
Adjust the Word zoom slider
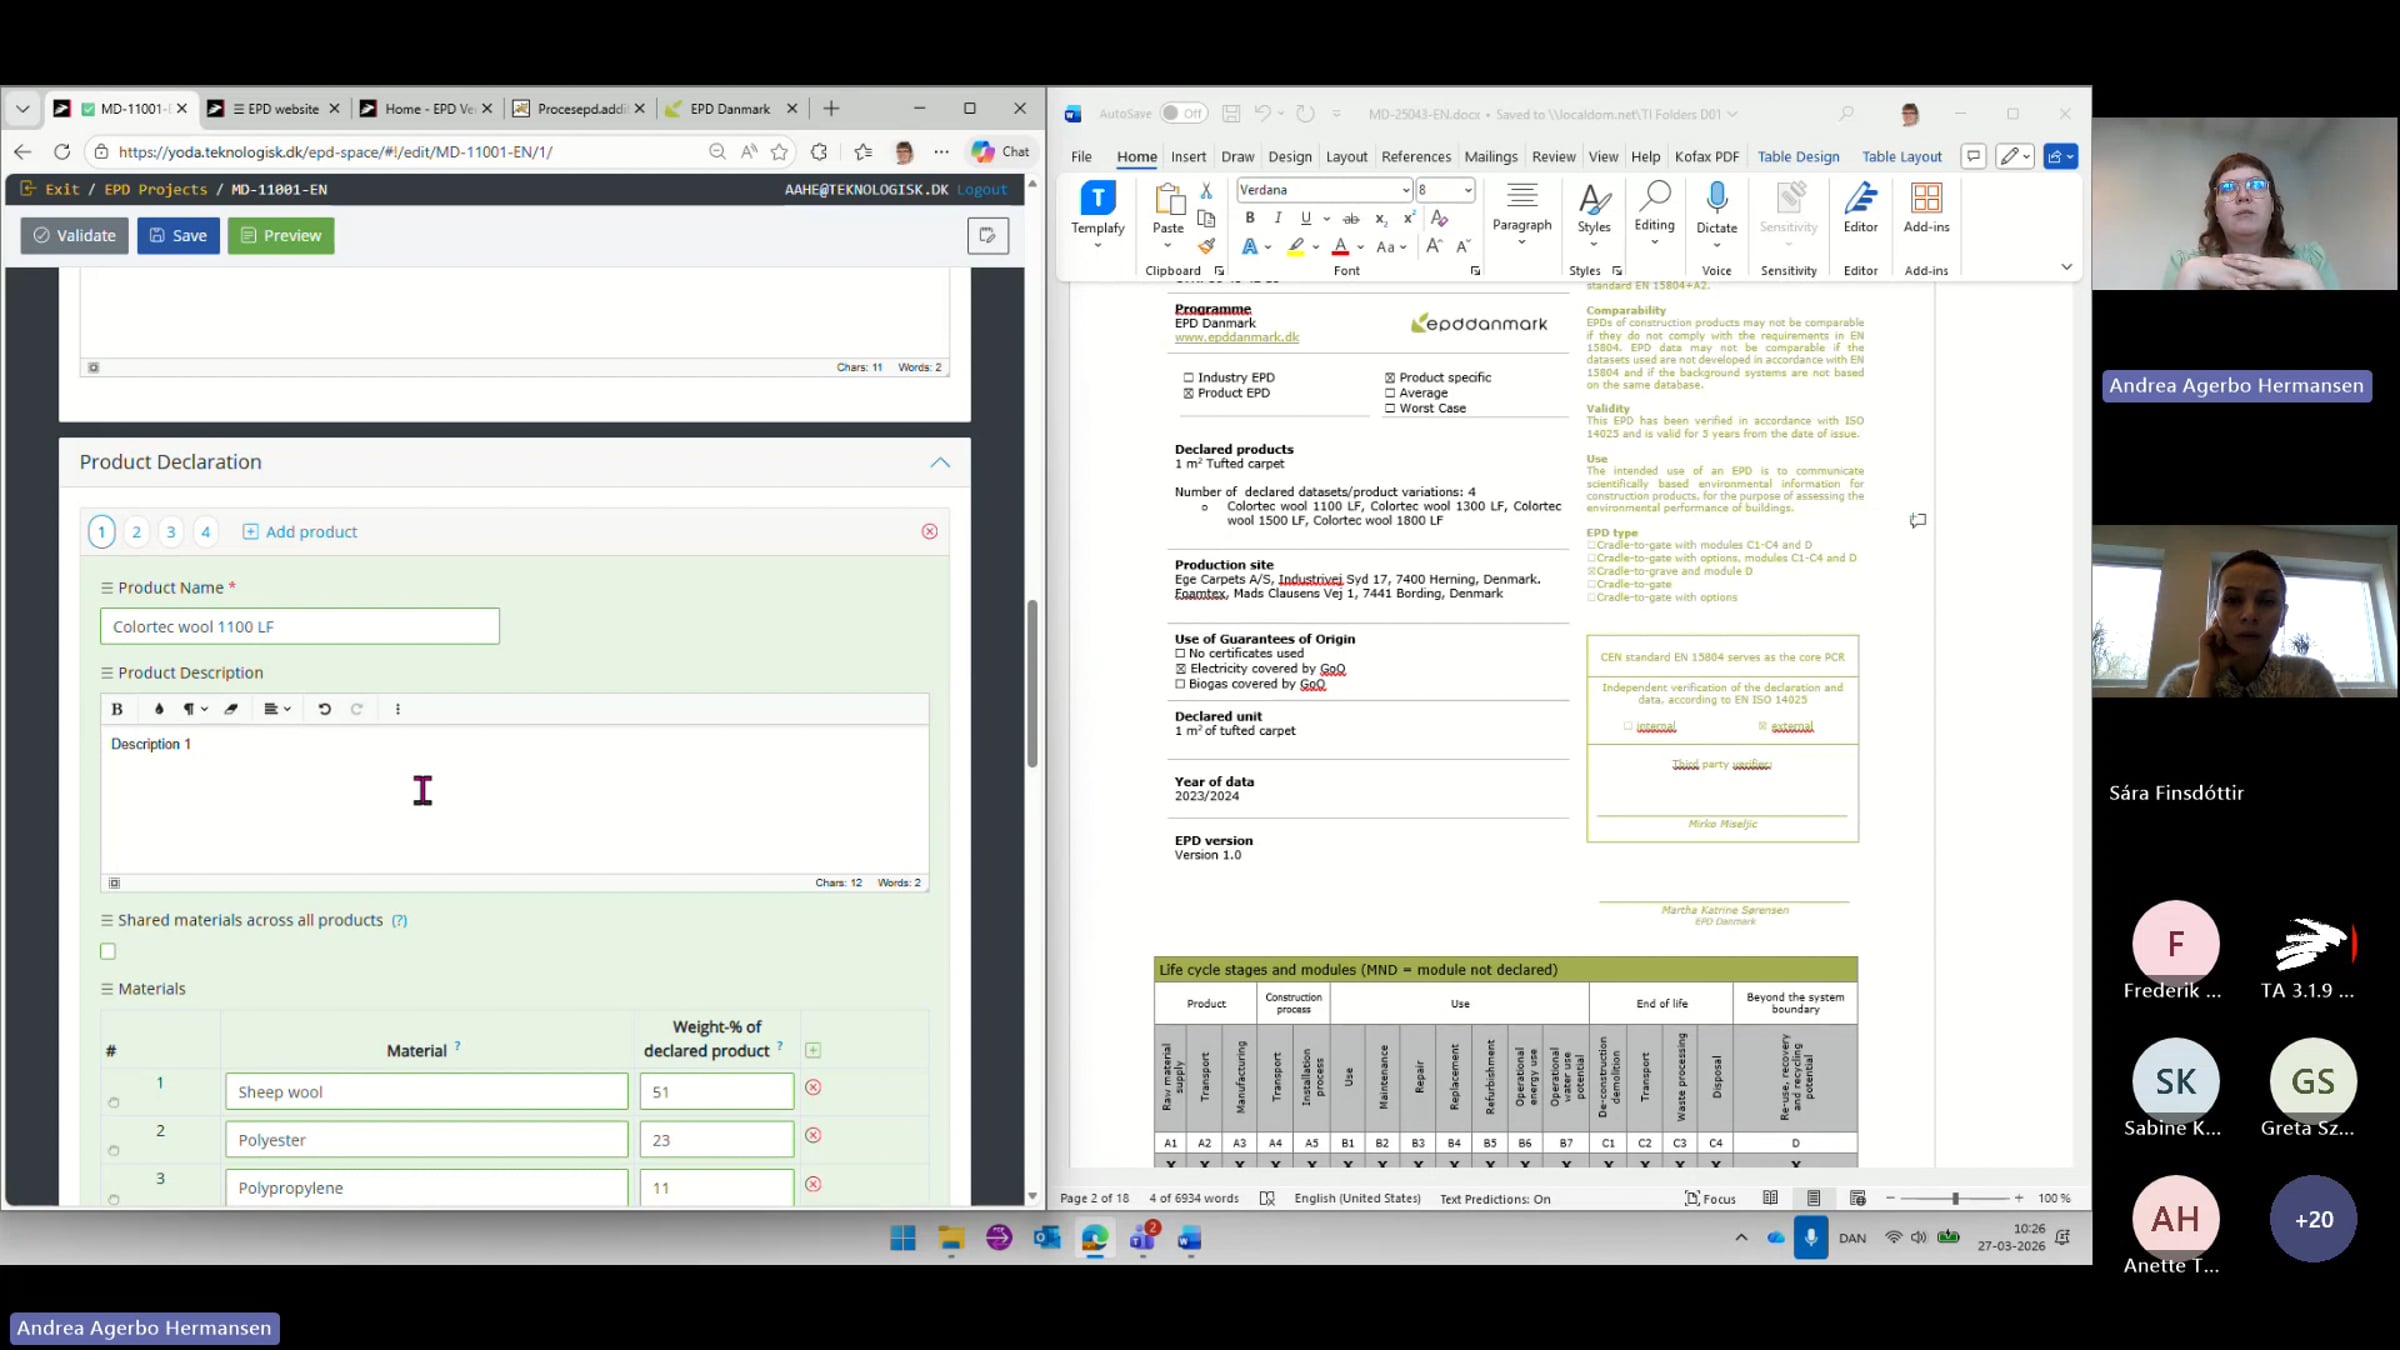click(x=1955, y=1198)
